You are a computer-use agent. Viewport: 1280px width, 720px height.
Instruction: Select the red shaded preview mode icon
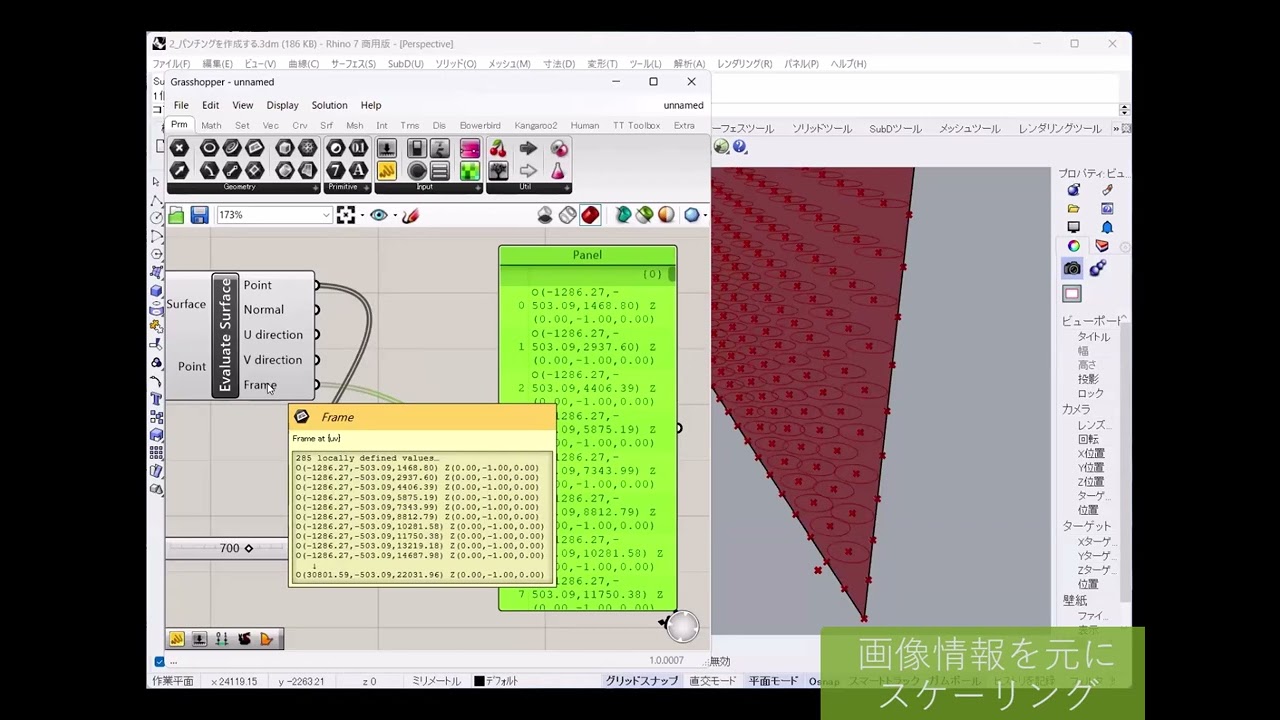tap(590, 214)
